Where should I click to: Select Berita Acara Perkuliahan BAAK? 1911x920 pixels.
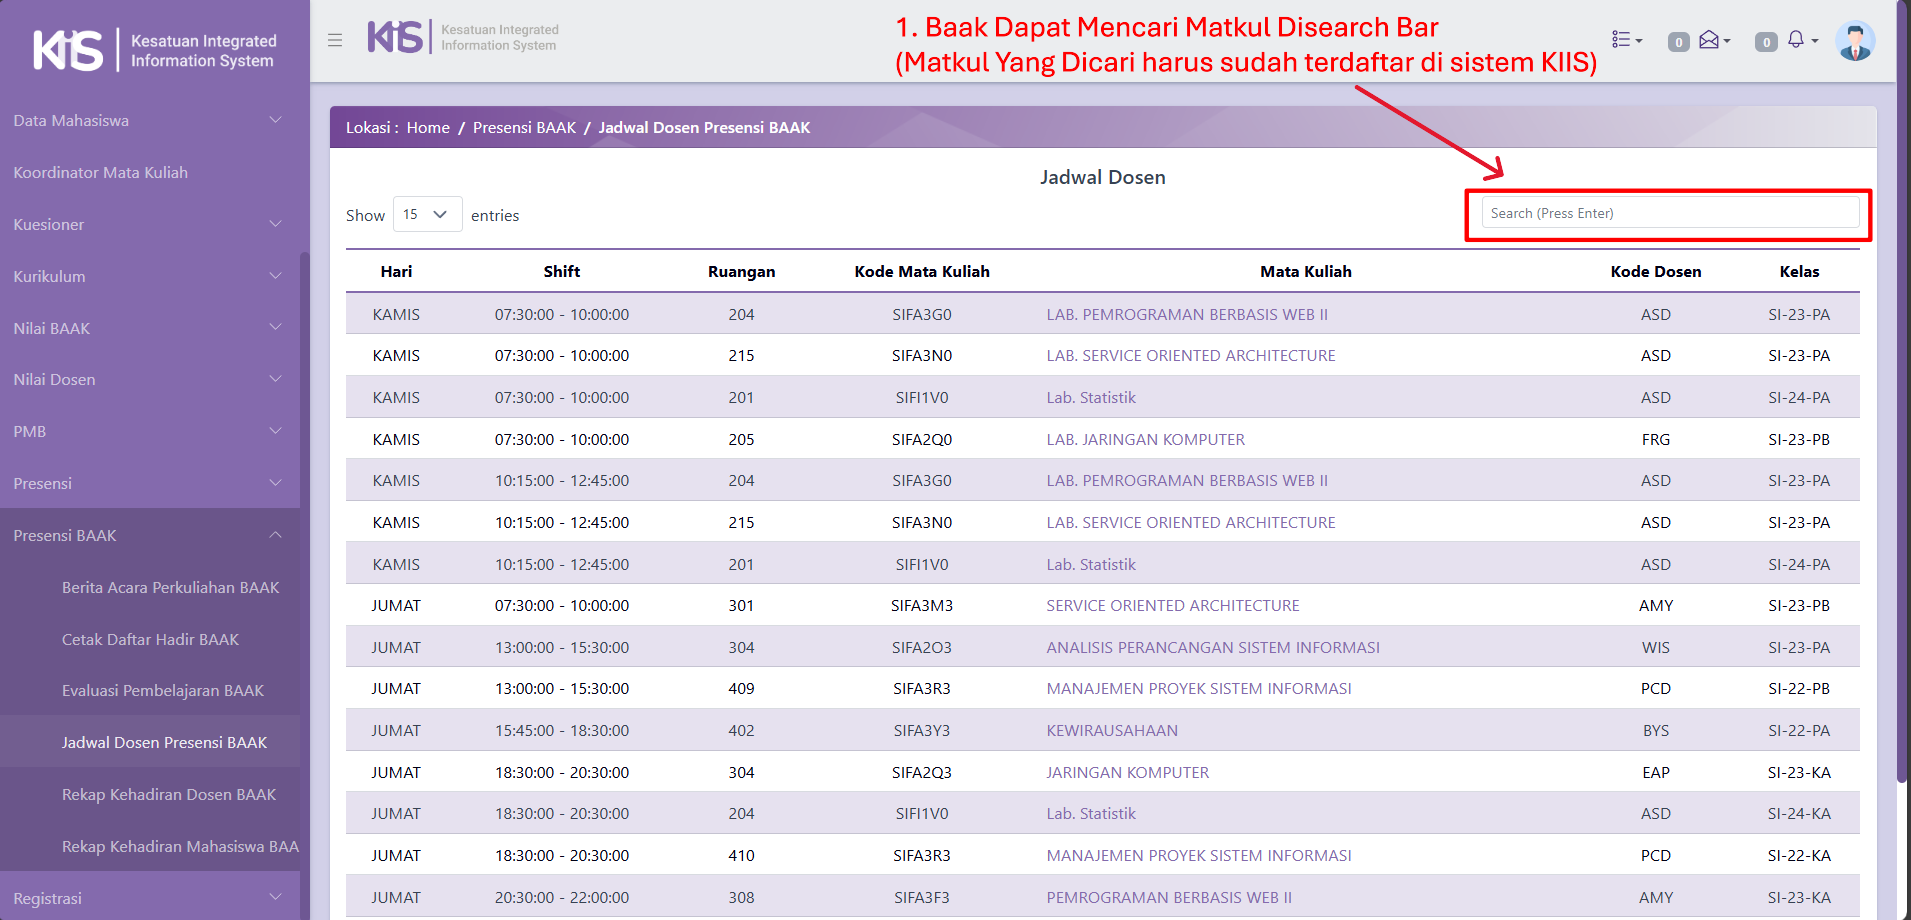pos(170,587)
